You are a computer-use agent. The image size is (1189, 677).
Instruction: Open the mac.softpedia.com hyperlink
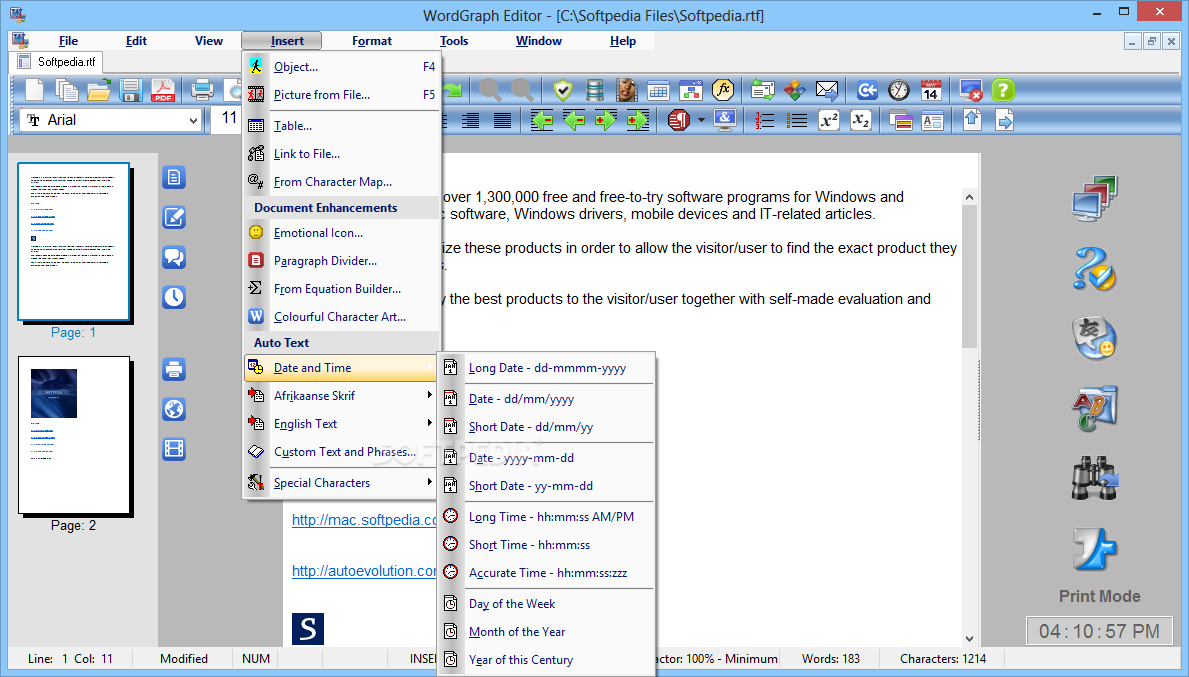pos(364,520)
